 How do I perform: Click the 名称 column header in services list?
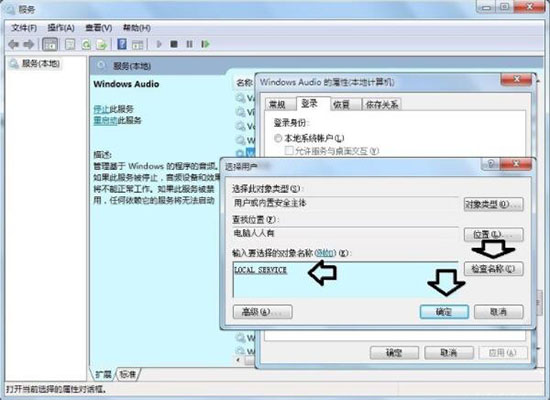tap(244, 83)
